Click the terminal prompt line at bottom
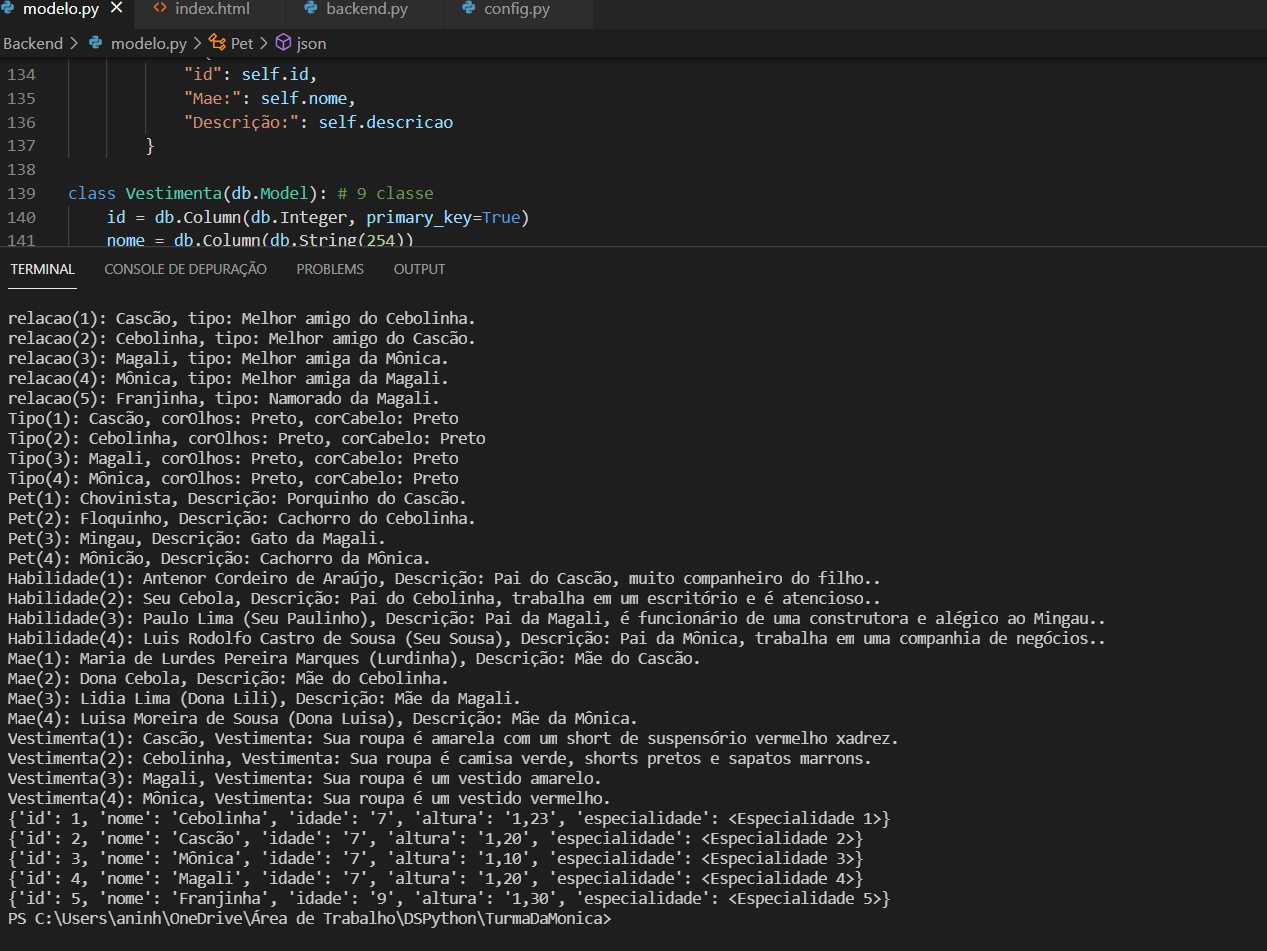Screen dimensions: 1267x951 [300, 918]
